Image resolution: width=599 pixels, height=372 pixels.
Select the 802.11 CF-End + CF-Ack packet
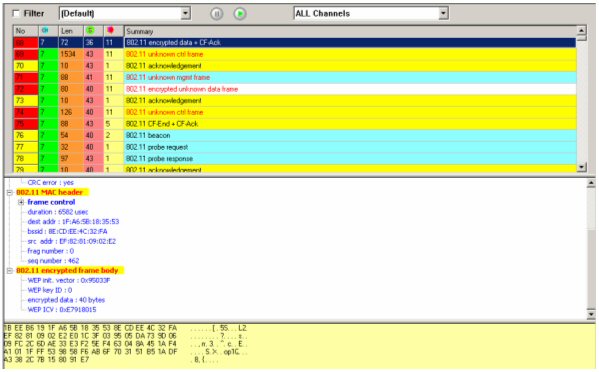295,124
